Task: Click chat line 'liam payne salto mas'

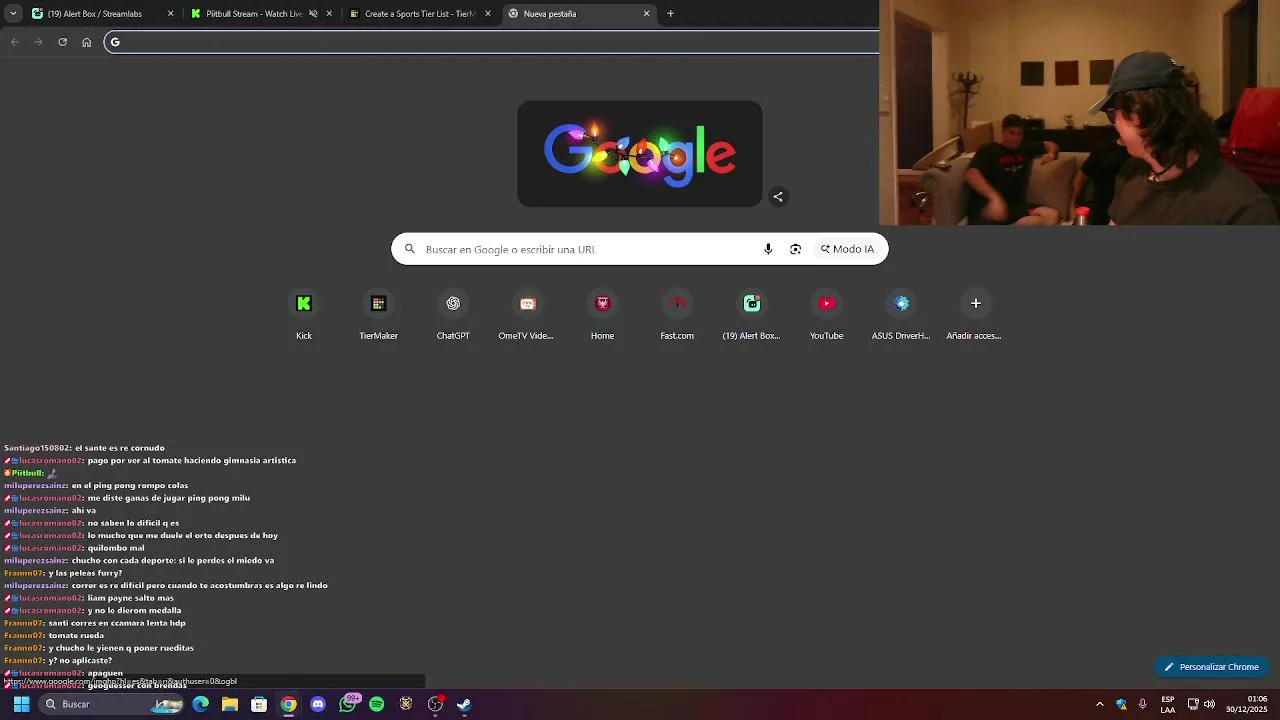Action: (x=131, y=598)
